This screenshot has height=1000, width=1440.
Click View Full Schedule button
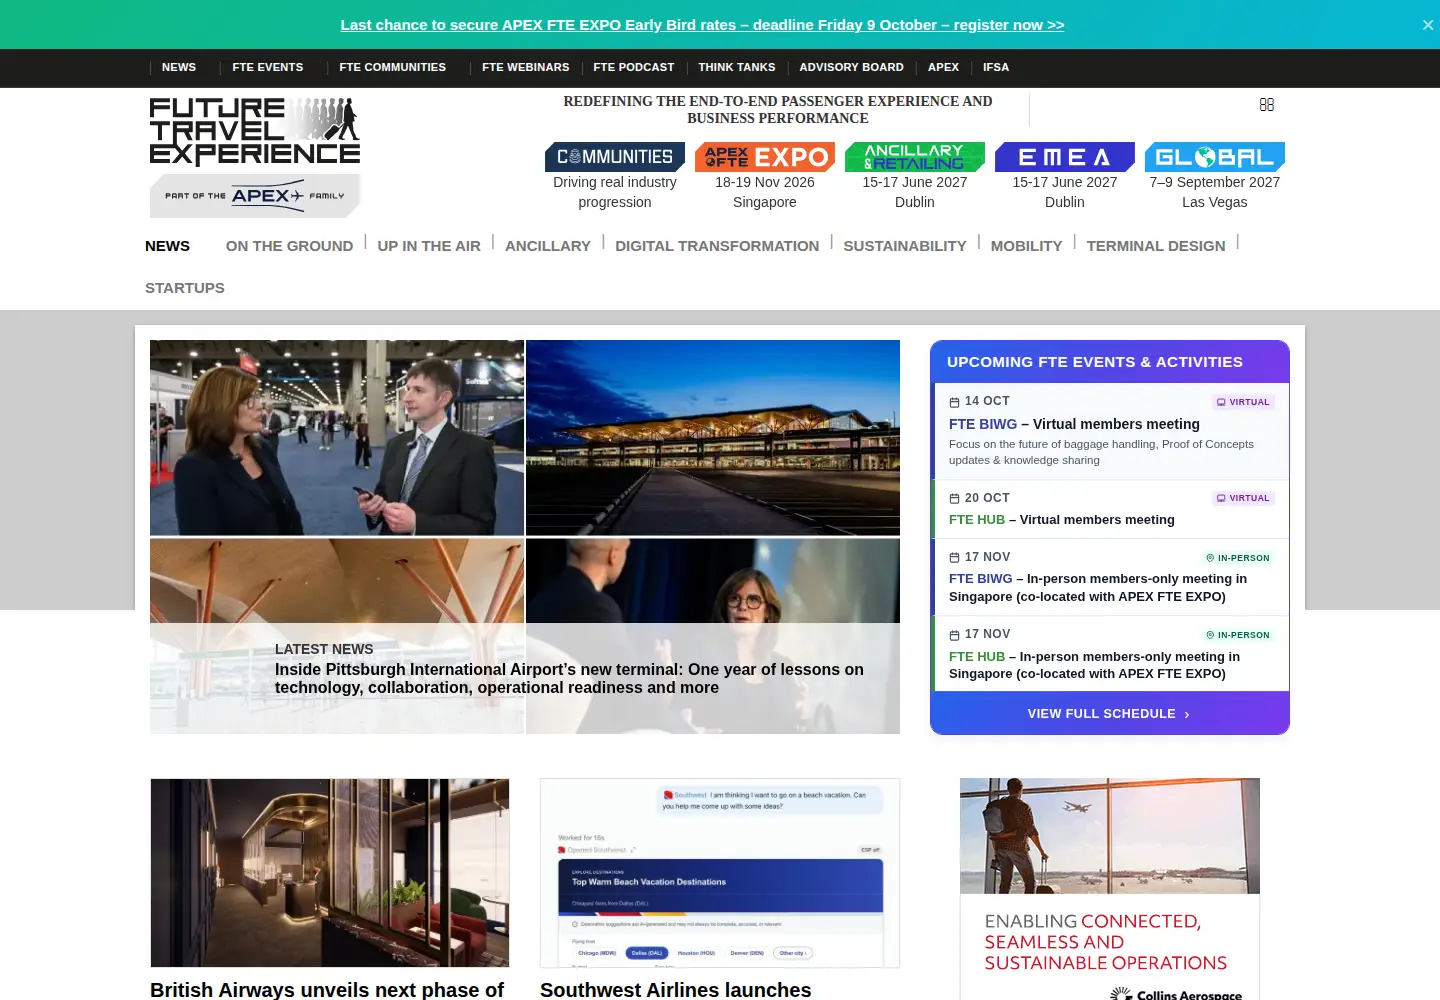point(1109,714)
